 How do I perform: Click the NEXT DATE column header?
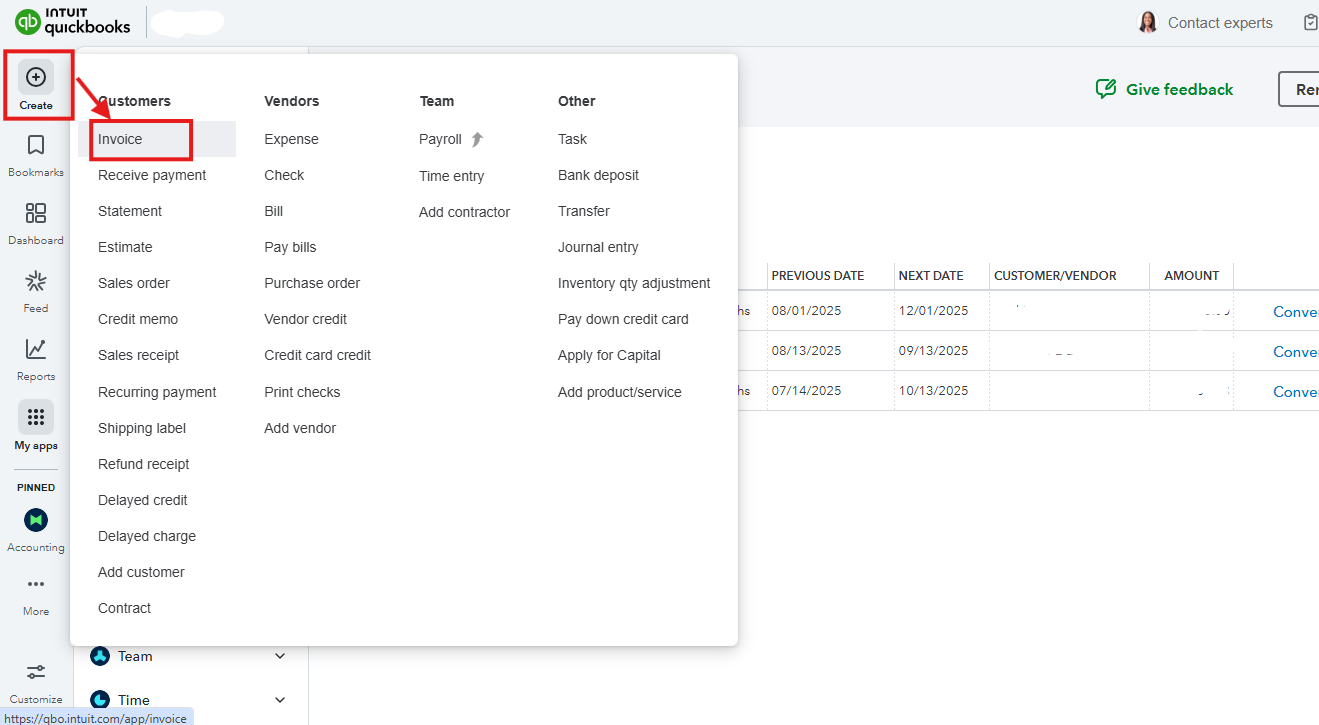pos(931,275)
